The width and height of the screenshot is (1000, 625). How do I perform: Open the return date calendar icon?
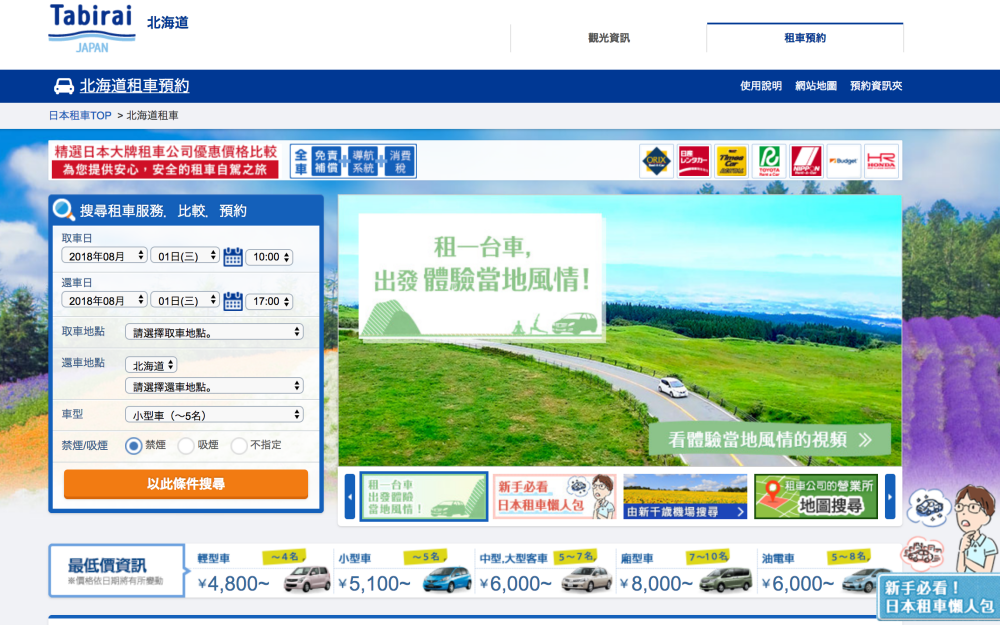[x=233, y=301]
